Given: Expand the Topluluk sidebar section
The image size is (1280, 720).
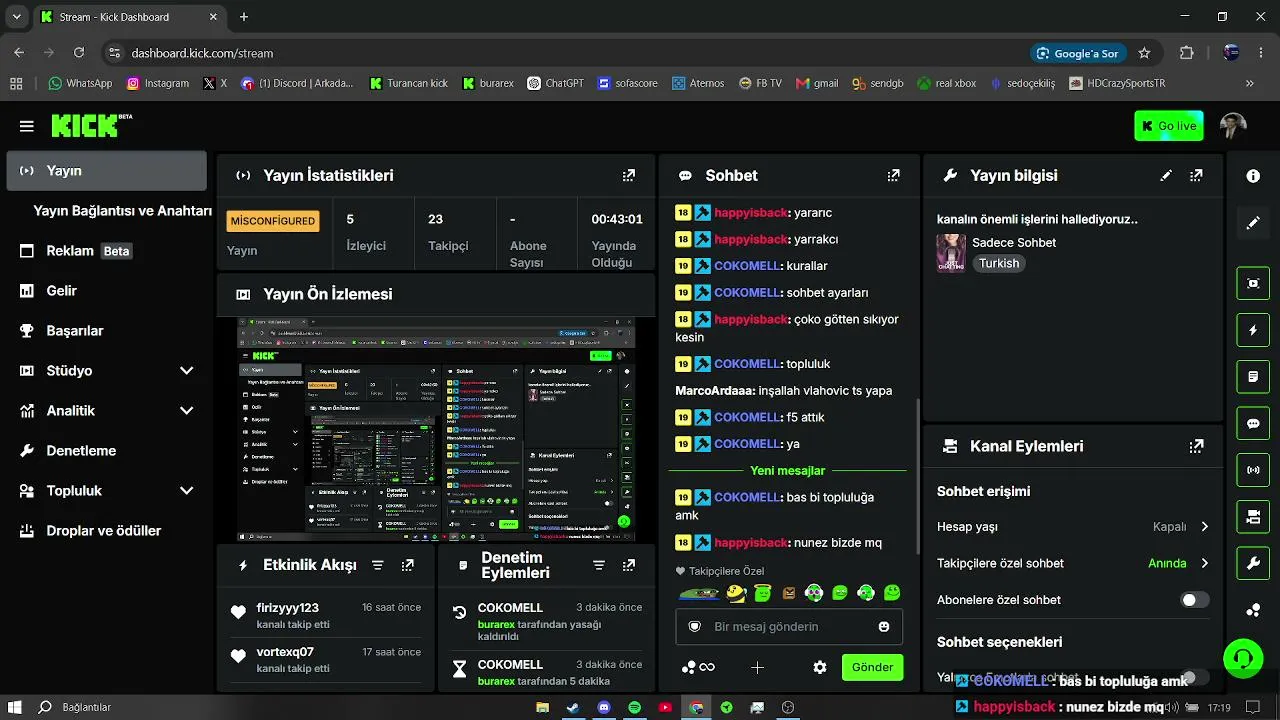Looking at the screenshot, I should pyautogui.click(x=186, y=491).
